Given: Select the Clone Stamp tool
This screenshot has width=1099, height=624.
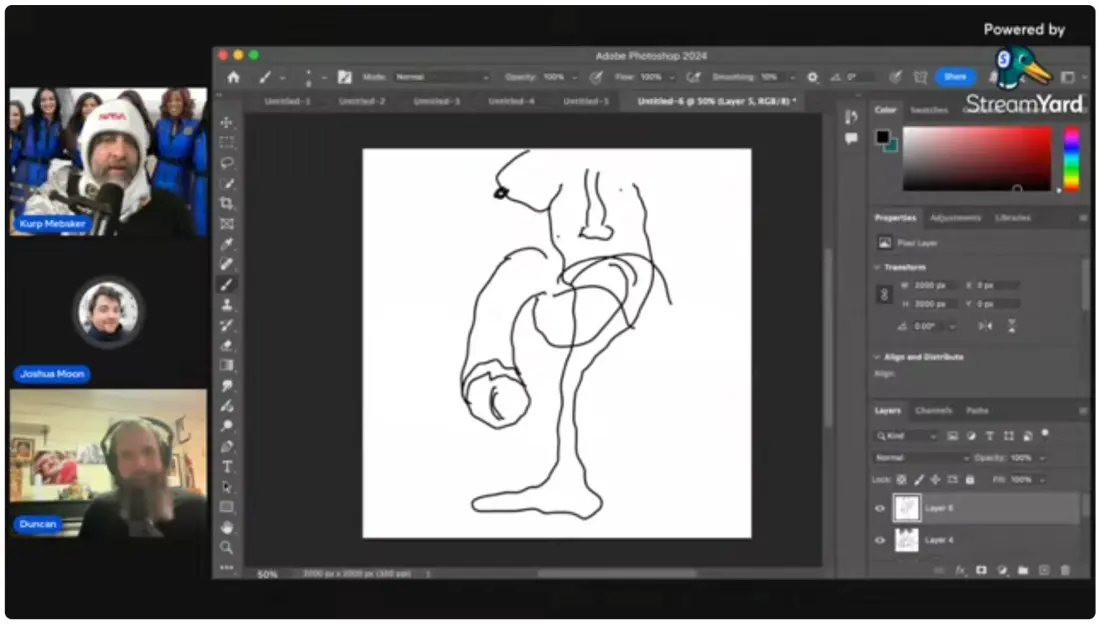Looking at the screenshot, I should pos(226,304).
